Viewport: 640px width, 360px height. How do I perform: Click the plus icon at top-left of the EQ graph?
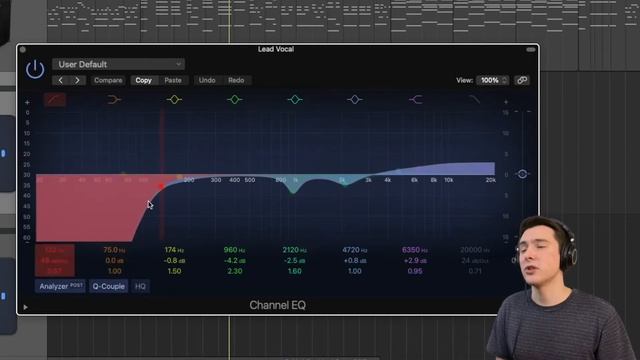[x=27, y=102]
